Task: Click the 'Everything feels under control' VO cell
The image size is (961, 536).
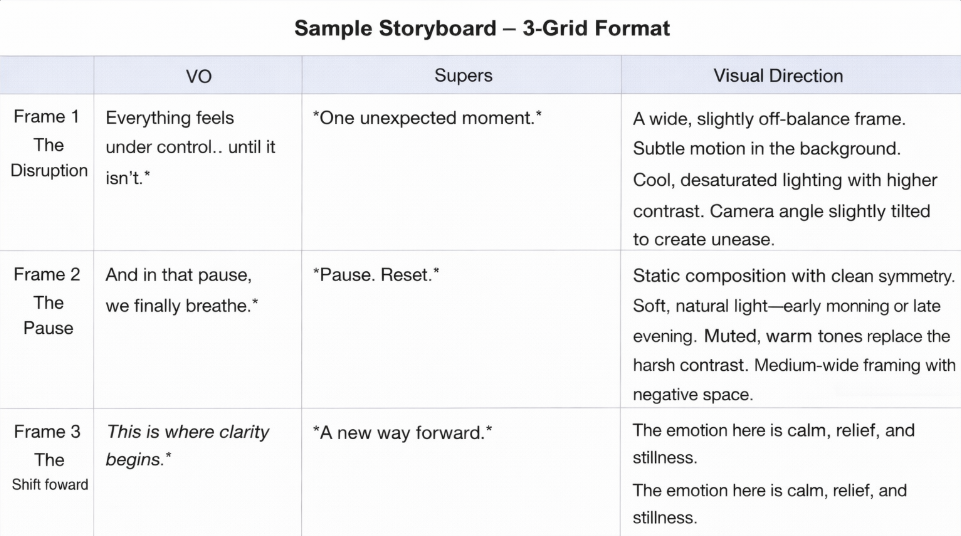Action: coord(190,147)
